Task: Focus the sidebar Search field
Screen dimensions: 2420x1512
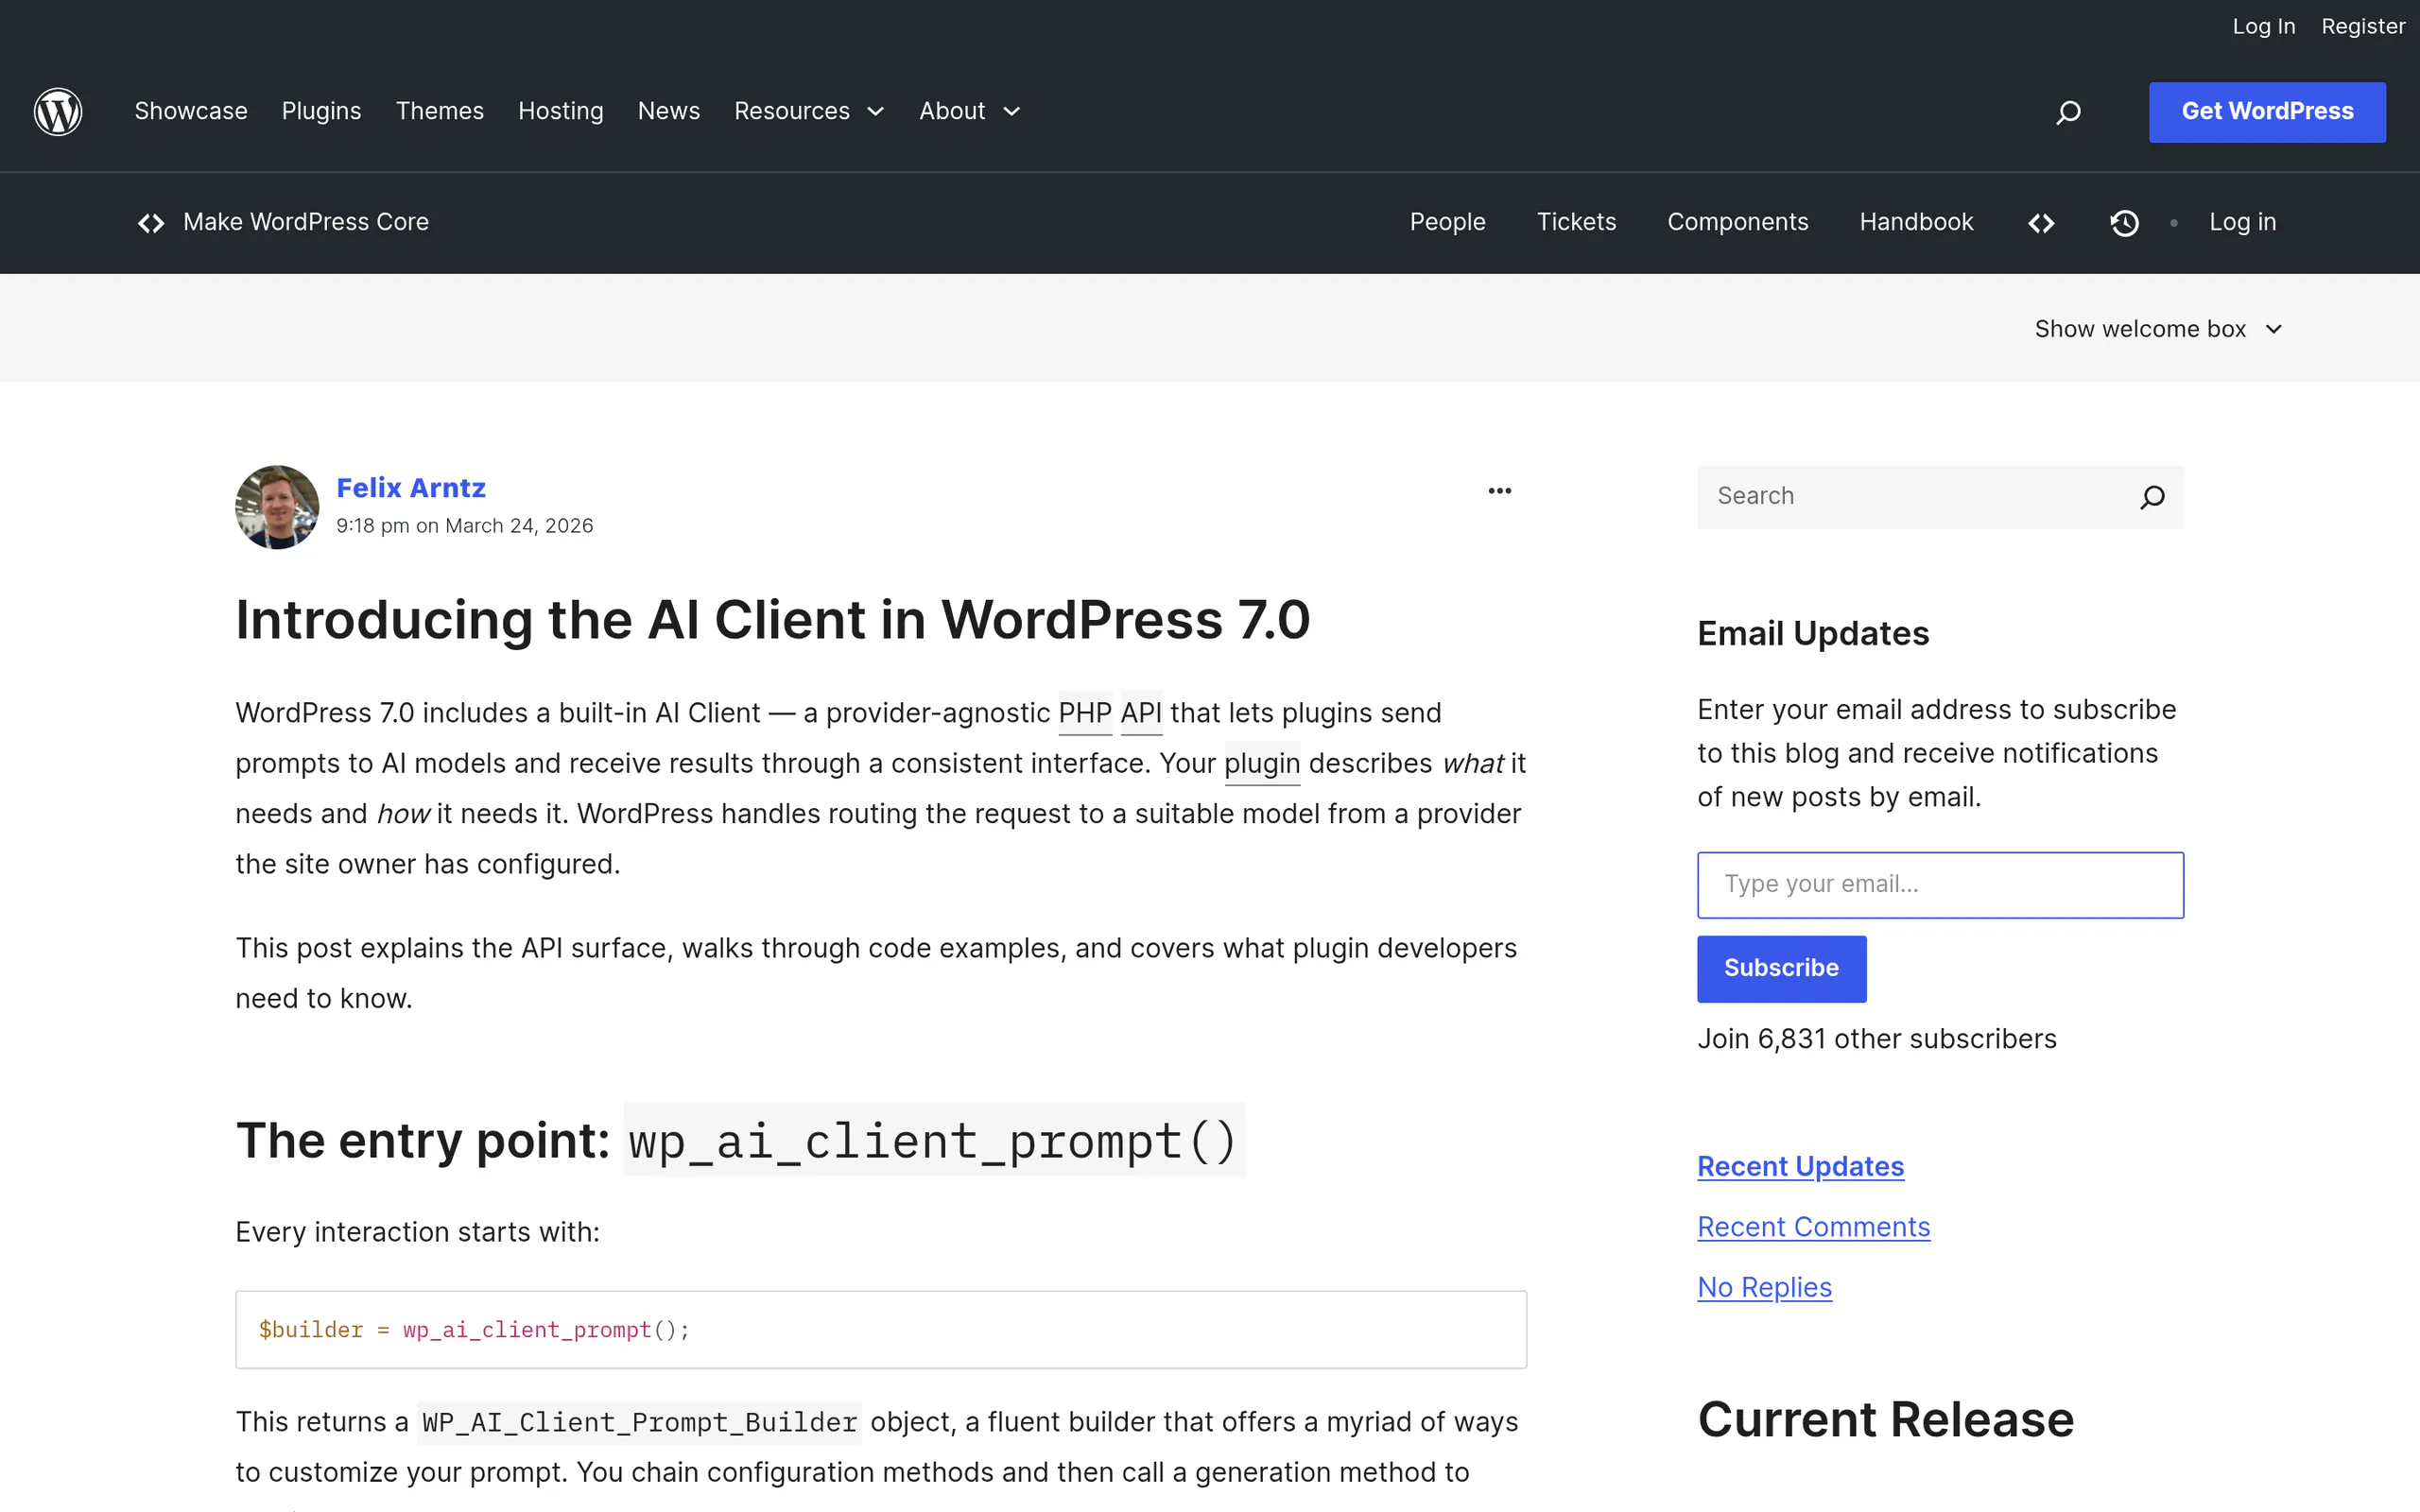Action: coord(1920,497)
